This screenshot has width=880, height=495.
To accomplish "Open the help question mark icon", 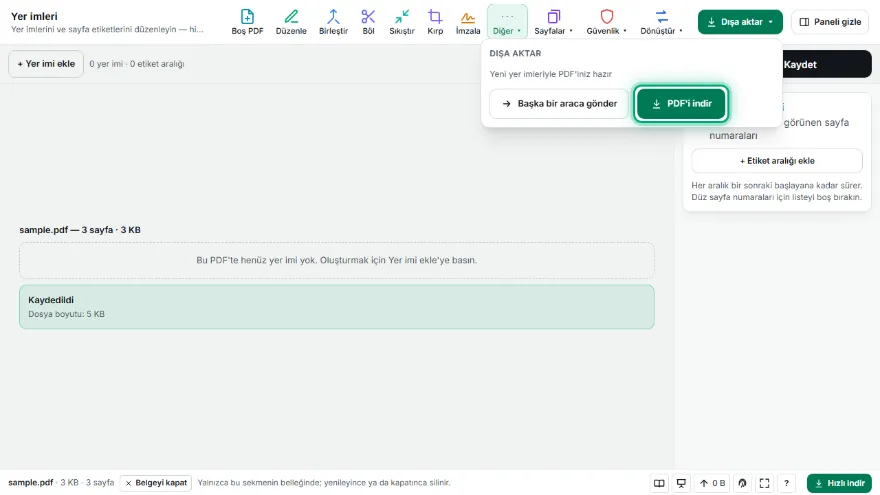I will (x=786, y=483).
